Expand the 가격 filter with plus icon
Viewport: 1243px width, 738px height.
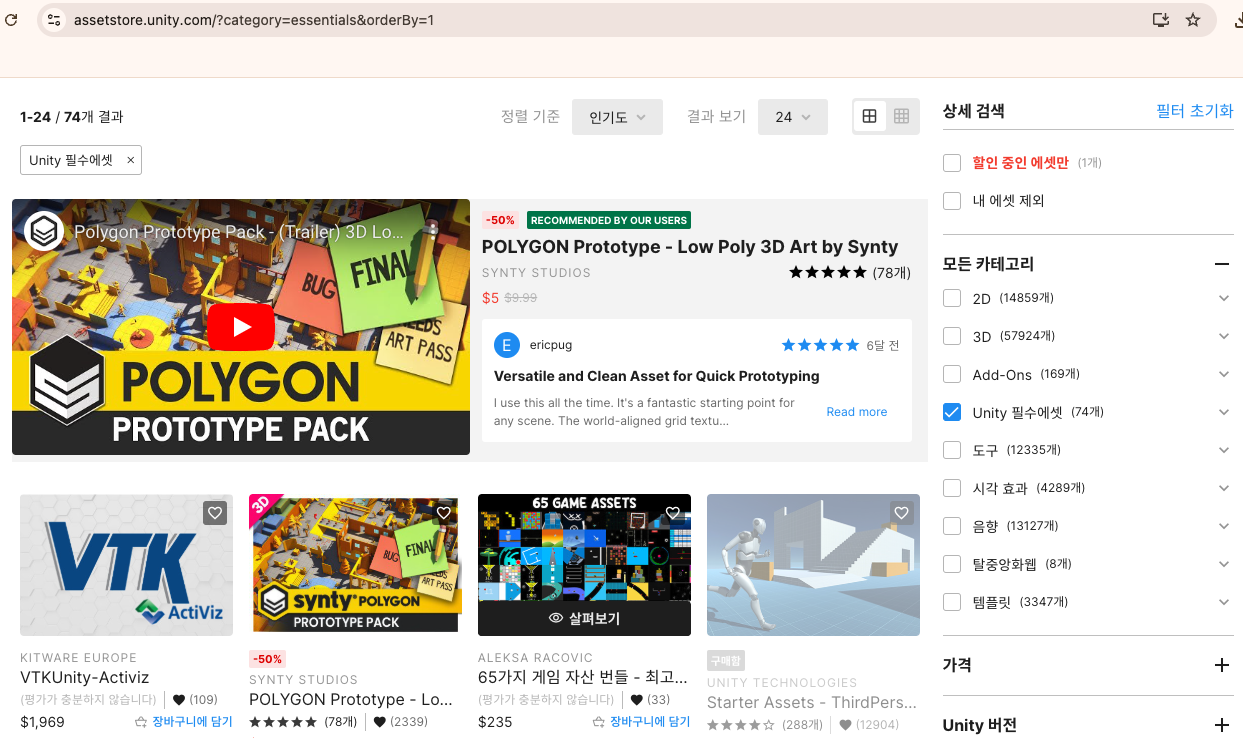(1221, 665)
